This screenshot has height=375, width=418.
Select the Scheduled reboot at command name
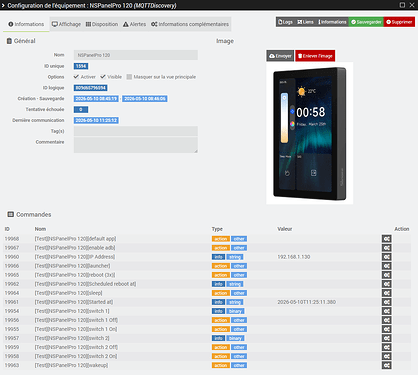pyautogui.click(x=85, y=284)
